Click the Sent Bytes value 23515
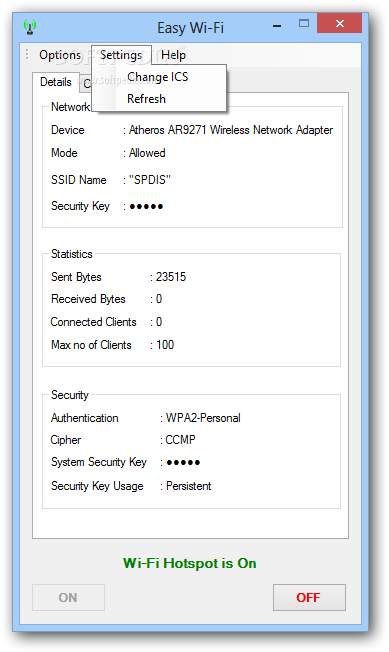Screen dimensions: 389x652 (x=171, y=277)
